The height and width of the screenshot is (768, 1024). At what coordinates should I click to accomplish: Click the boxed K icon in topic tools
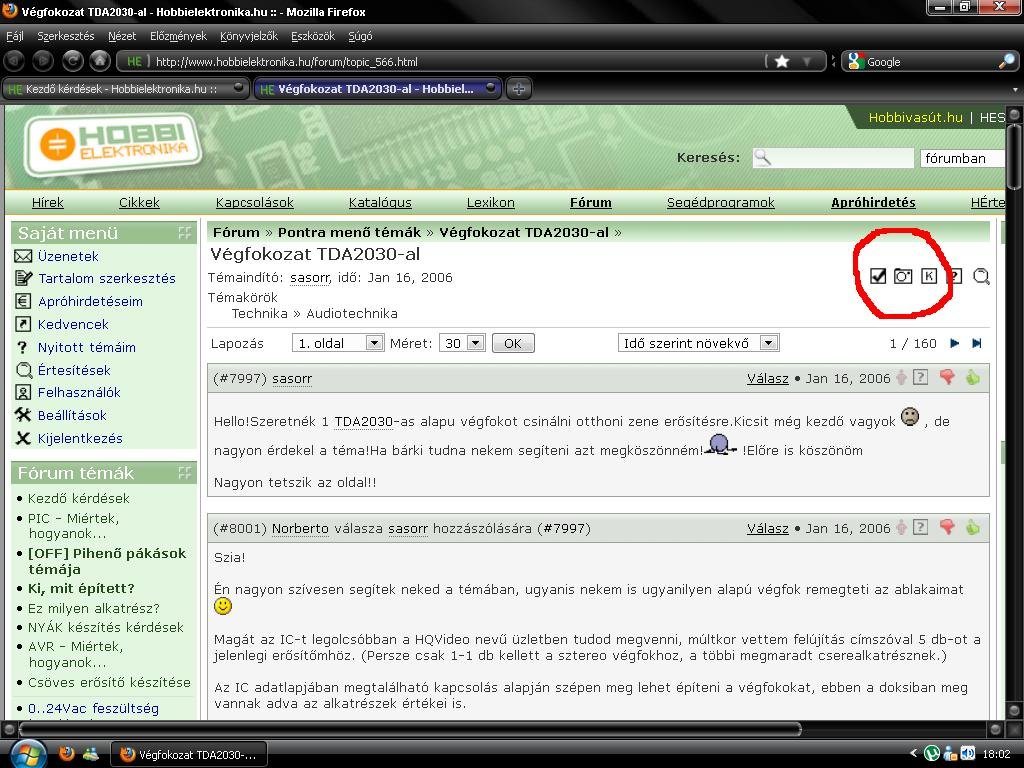(x=929, y=276)
